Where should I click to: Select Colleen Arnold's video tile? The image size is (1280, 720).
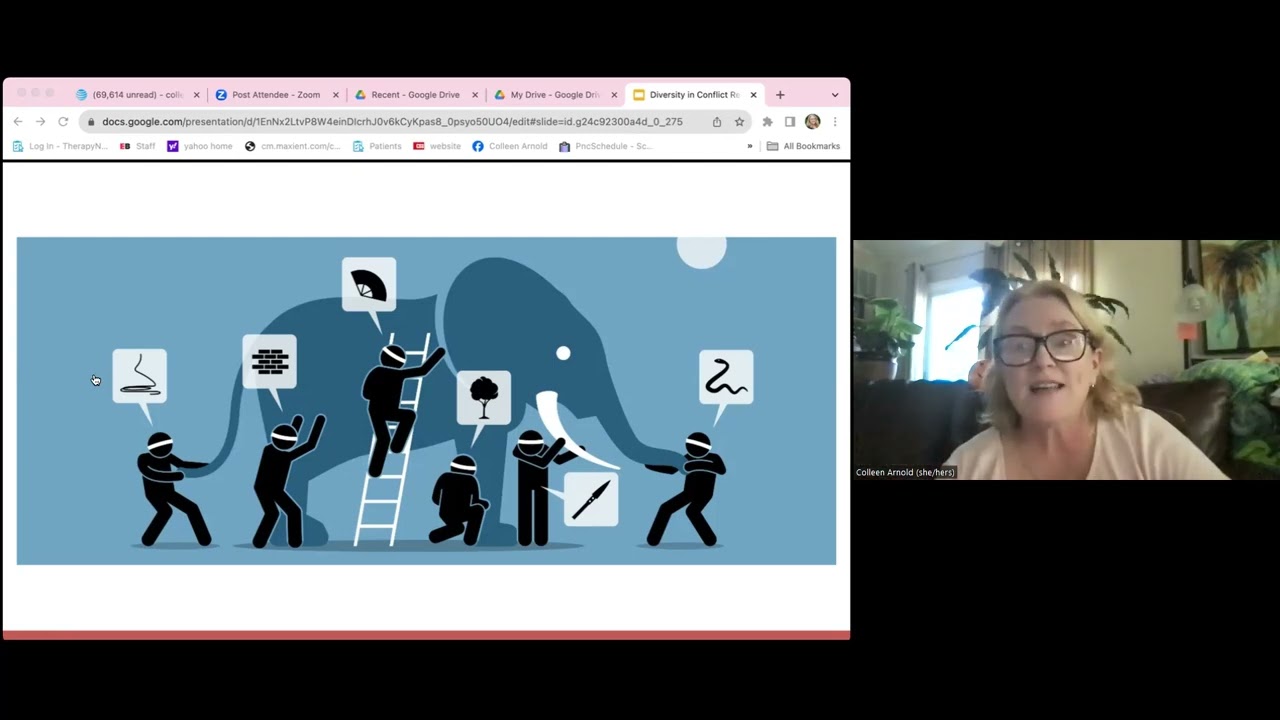pos(1066,360)
